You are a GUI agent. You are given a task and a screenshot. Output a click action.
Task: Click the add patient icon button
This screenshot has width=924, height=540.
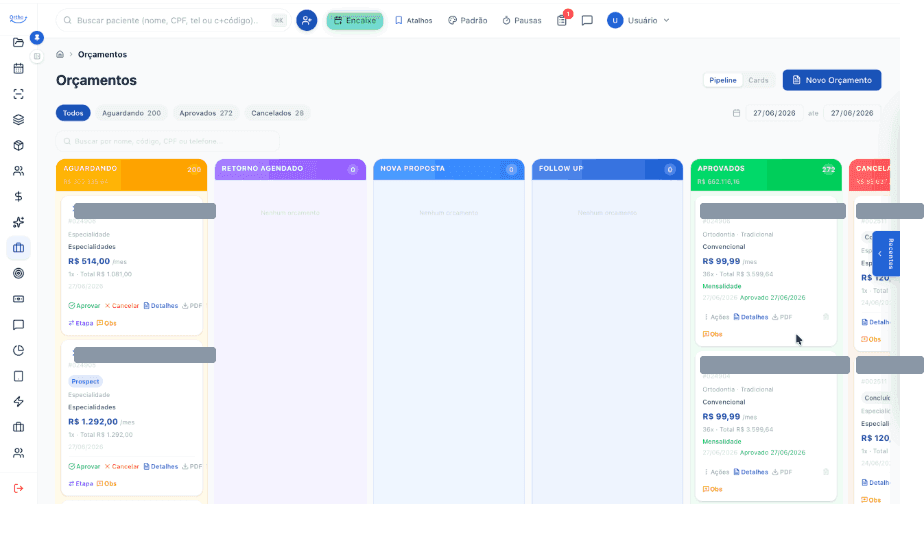[x=306, y=20]
